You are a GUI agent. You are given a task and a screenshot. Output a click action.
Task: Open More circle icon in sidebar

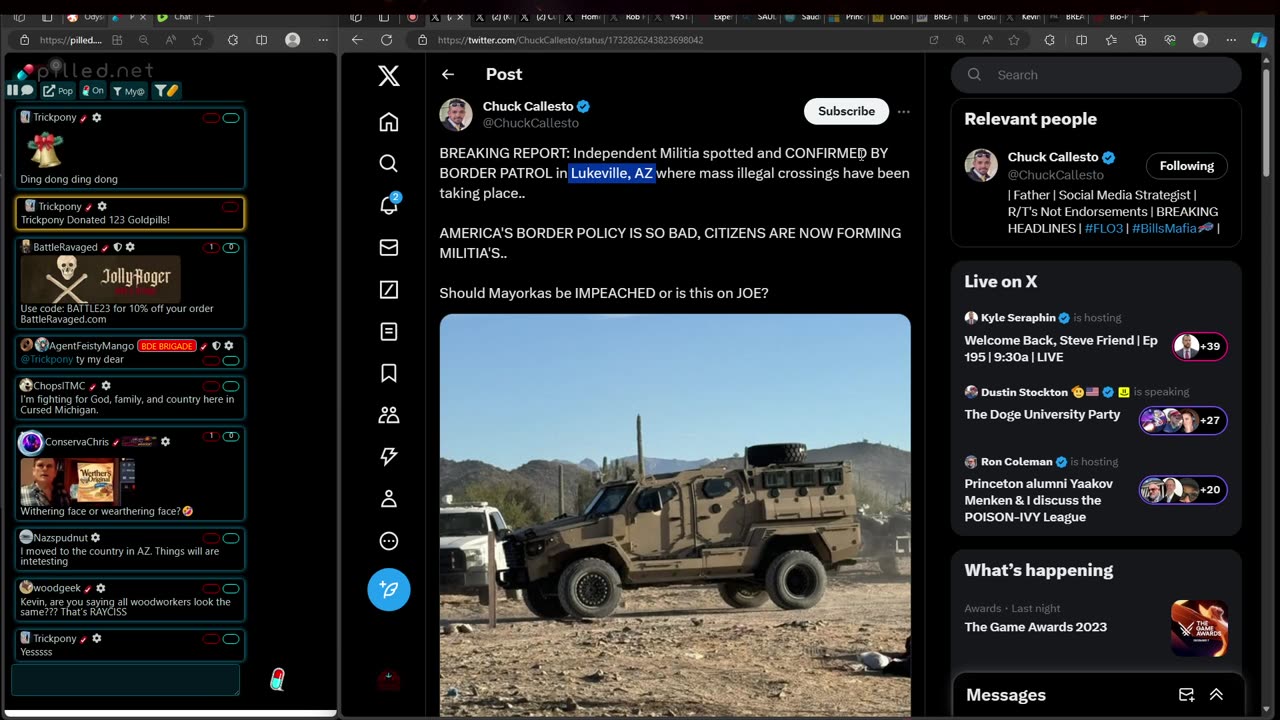(389, 541)
